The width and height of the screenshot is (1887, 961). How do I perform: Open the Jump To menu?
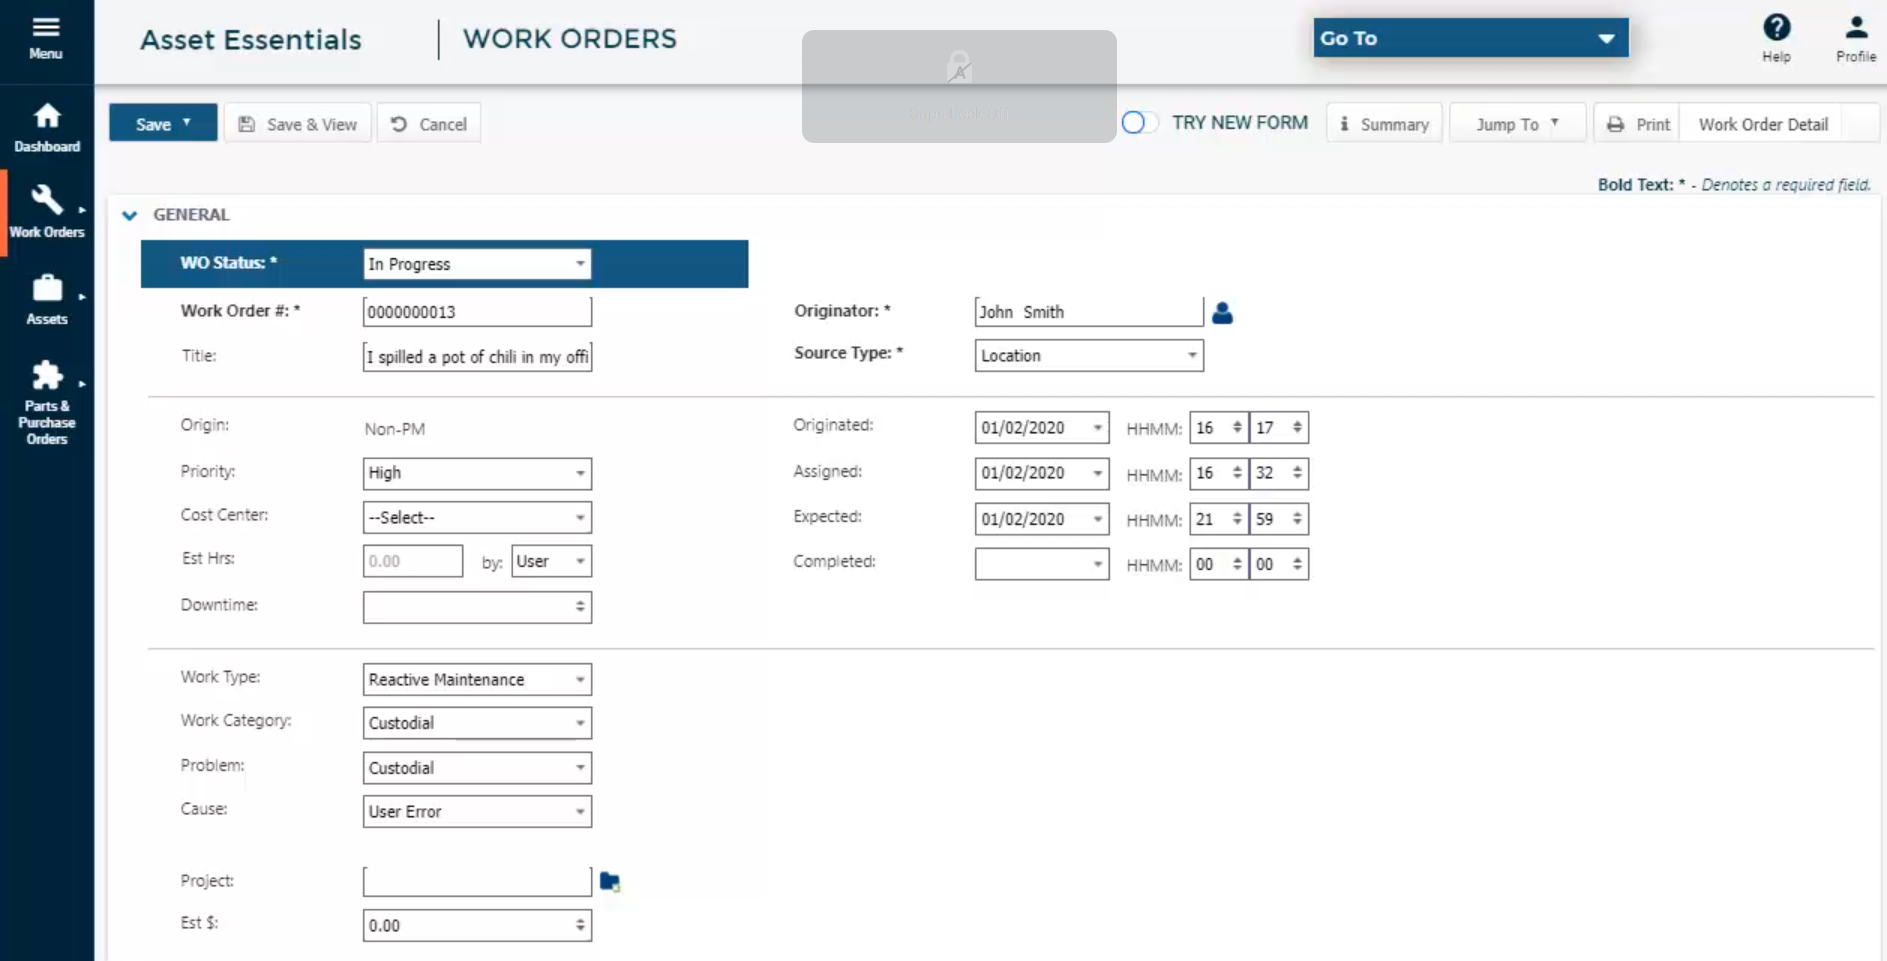click(1516, 123)
